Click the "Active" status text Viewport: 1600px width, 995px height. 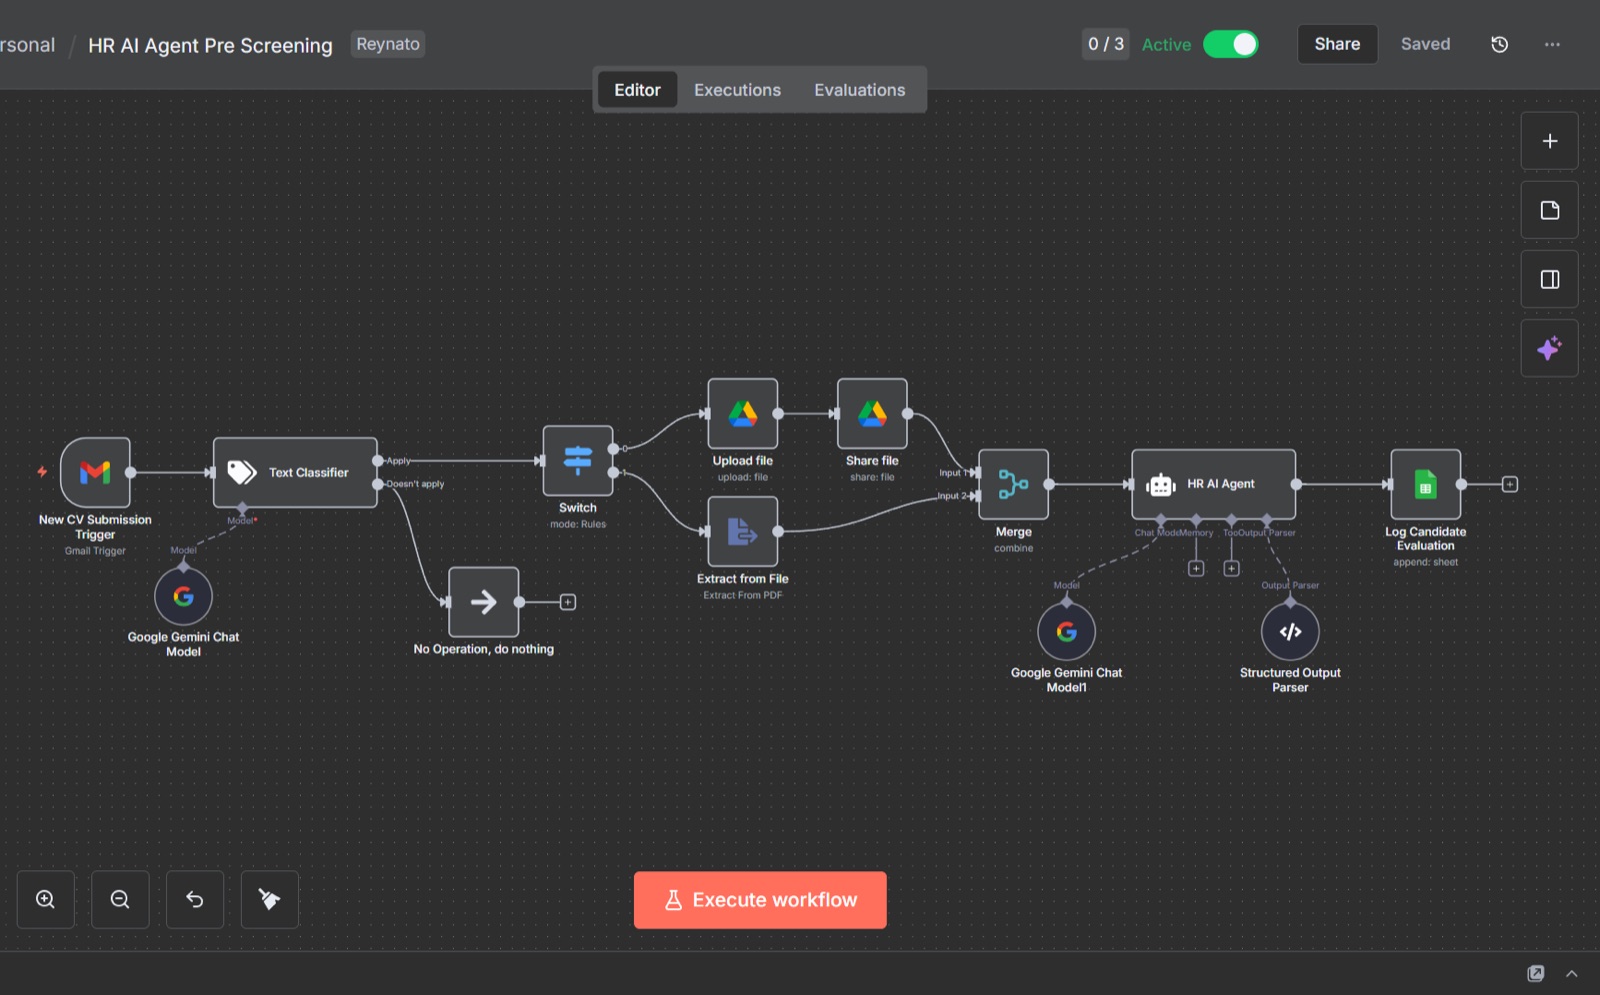coord(1166,45)
